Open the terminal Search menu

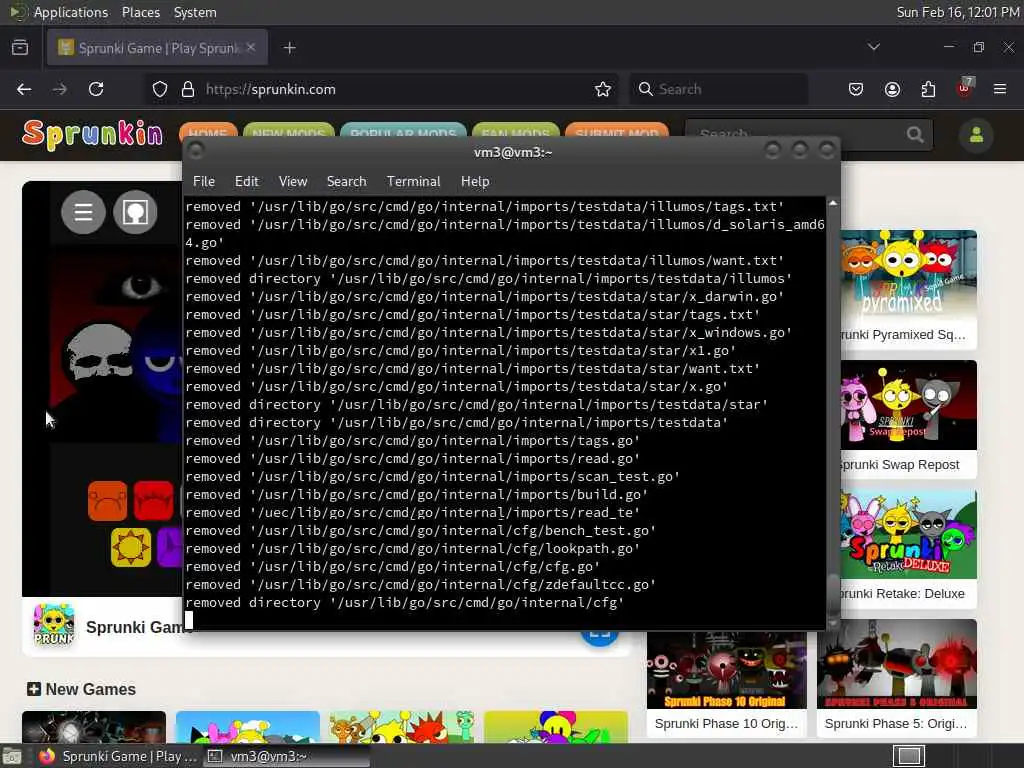346,182
